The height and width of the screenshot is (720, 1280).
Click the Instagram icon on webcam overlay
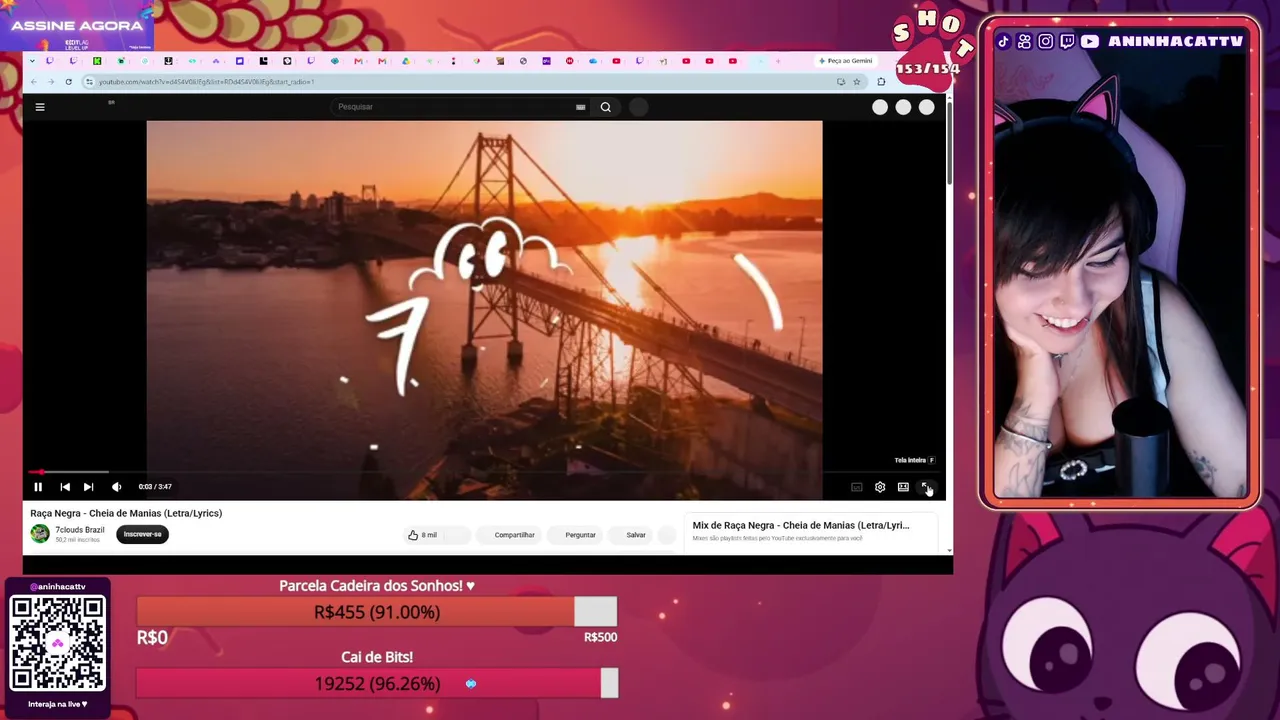1045,41
